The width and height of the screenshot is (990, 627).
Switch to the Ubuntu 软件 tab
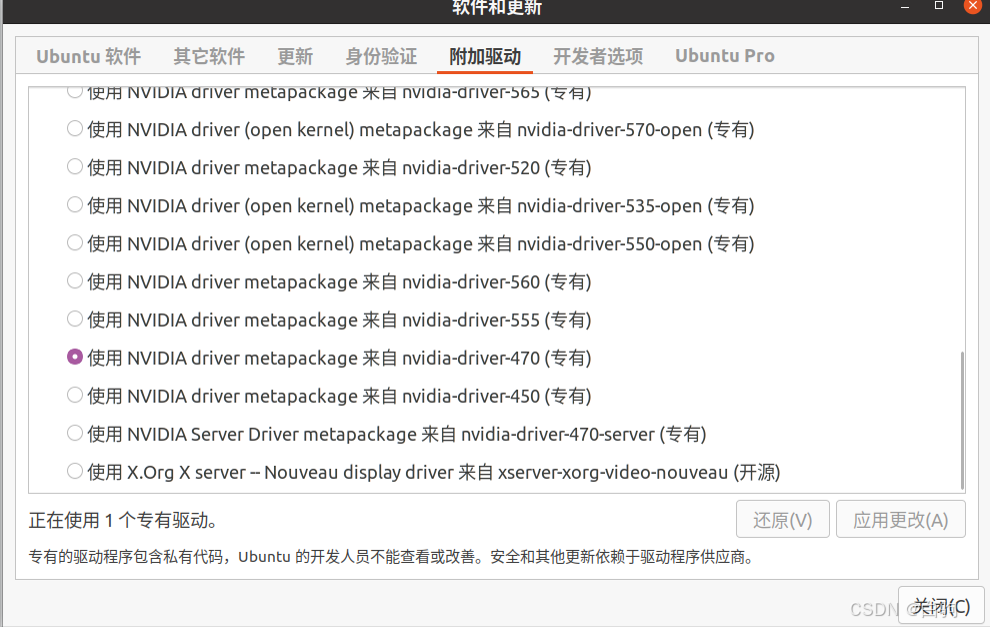[88, 56]
